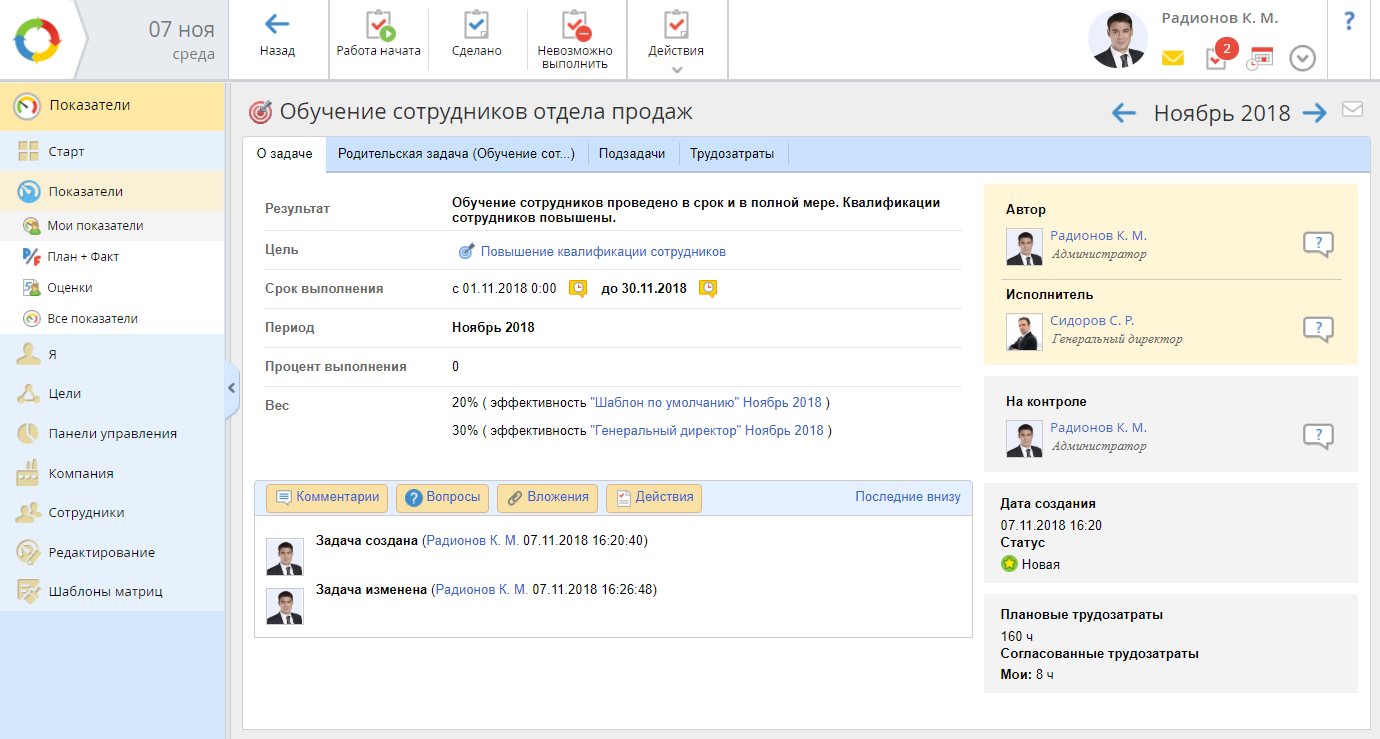
Task: Switch to the Подзадачи tab
Action: [632, 154]
